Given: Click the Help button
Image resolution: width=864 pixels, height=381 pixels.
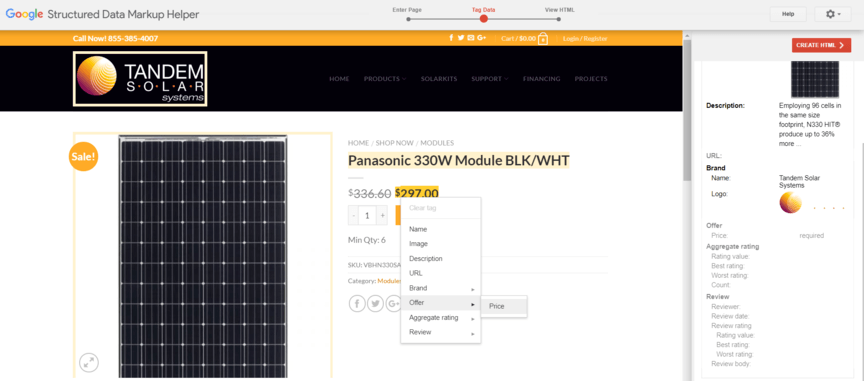Looking at the screenshot, I should 788,14.
